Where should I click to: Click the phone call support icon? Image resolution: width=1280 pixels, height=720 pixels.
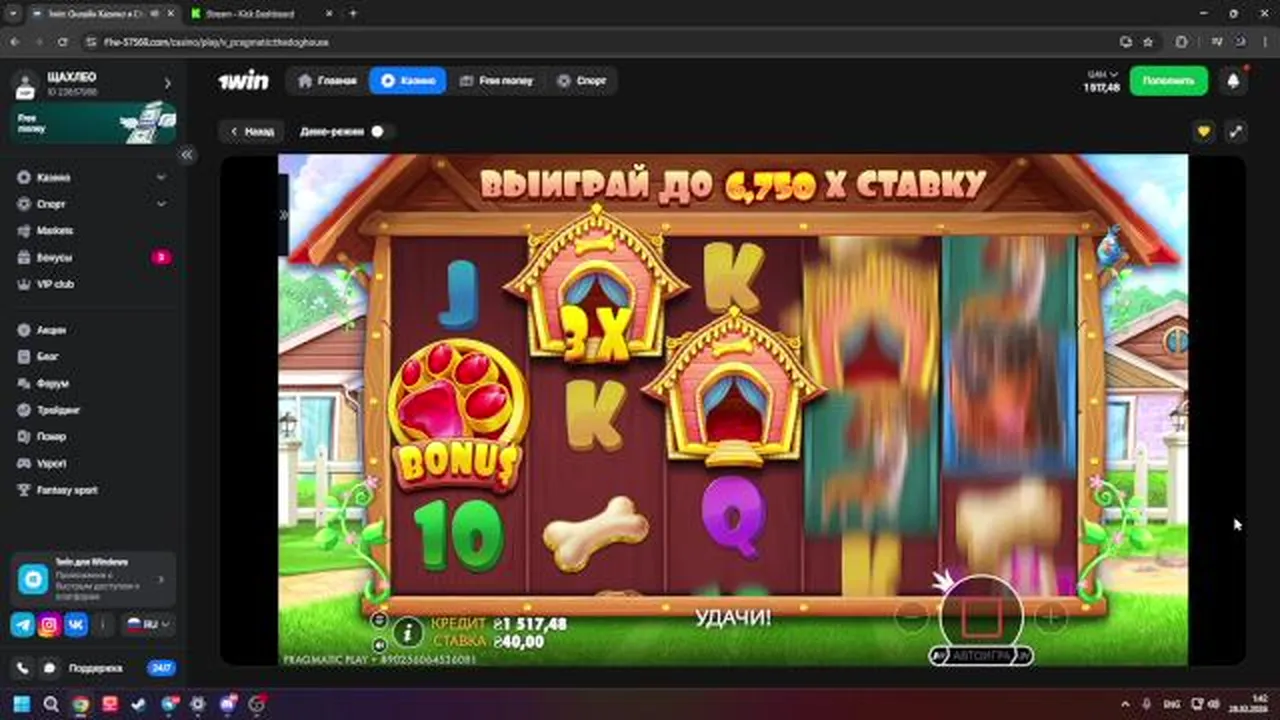(23, 668)
